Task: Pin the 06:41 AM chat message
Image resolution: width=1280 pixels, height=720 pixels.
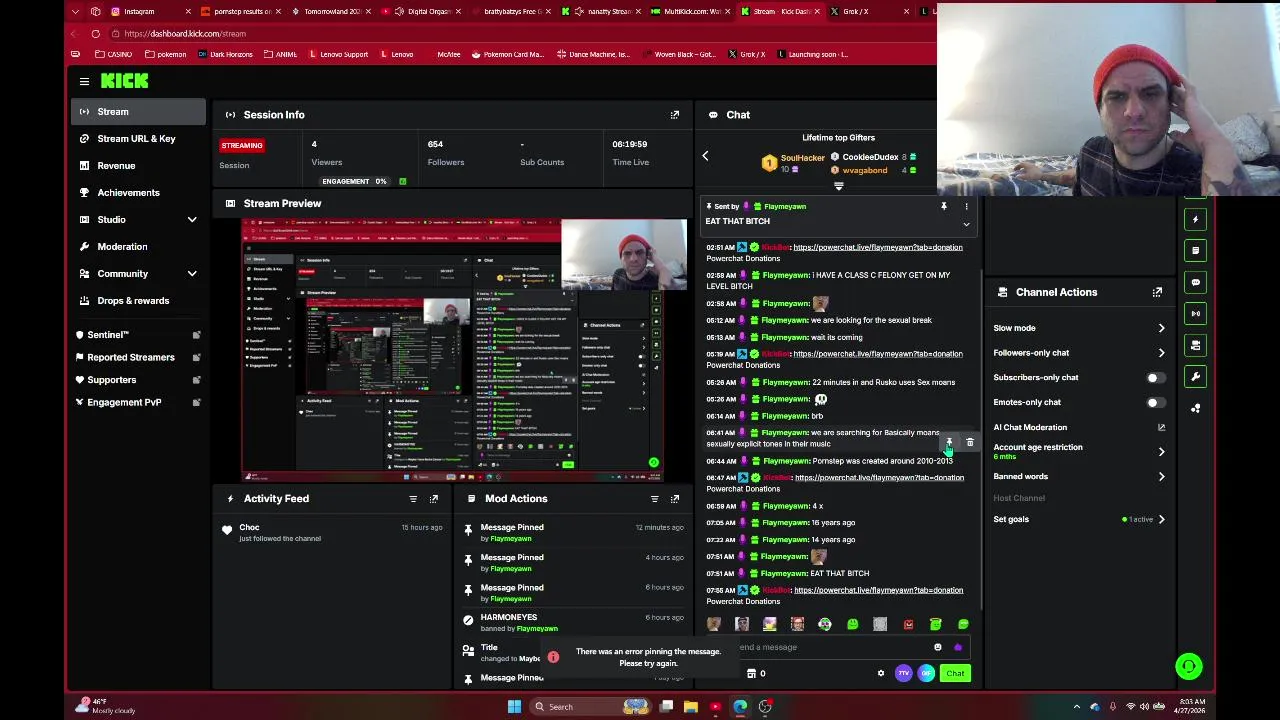Action: point(949,442)
